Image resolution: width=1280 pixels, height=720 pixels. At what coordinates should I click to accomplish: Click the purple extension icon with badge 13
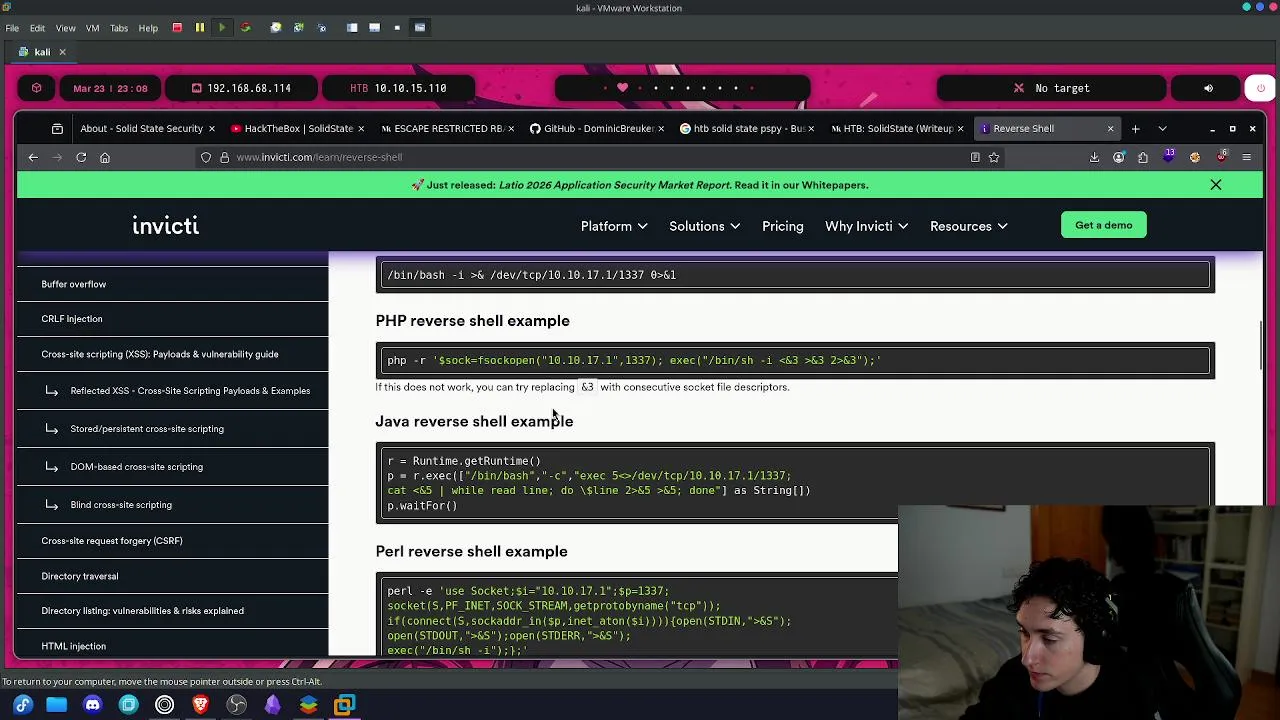pyautogui.click(x=1169, y=156)
